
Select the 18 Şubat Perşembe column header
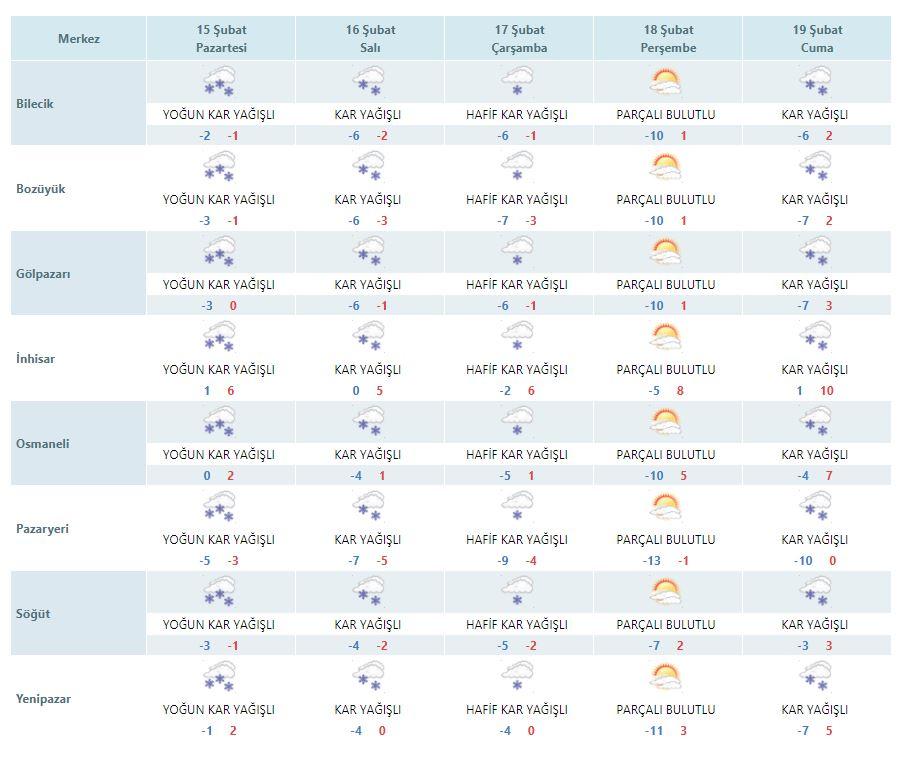click(668, 39)
